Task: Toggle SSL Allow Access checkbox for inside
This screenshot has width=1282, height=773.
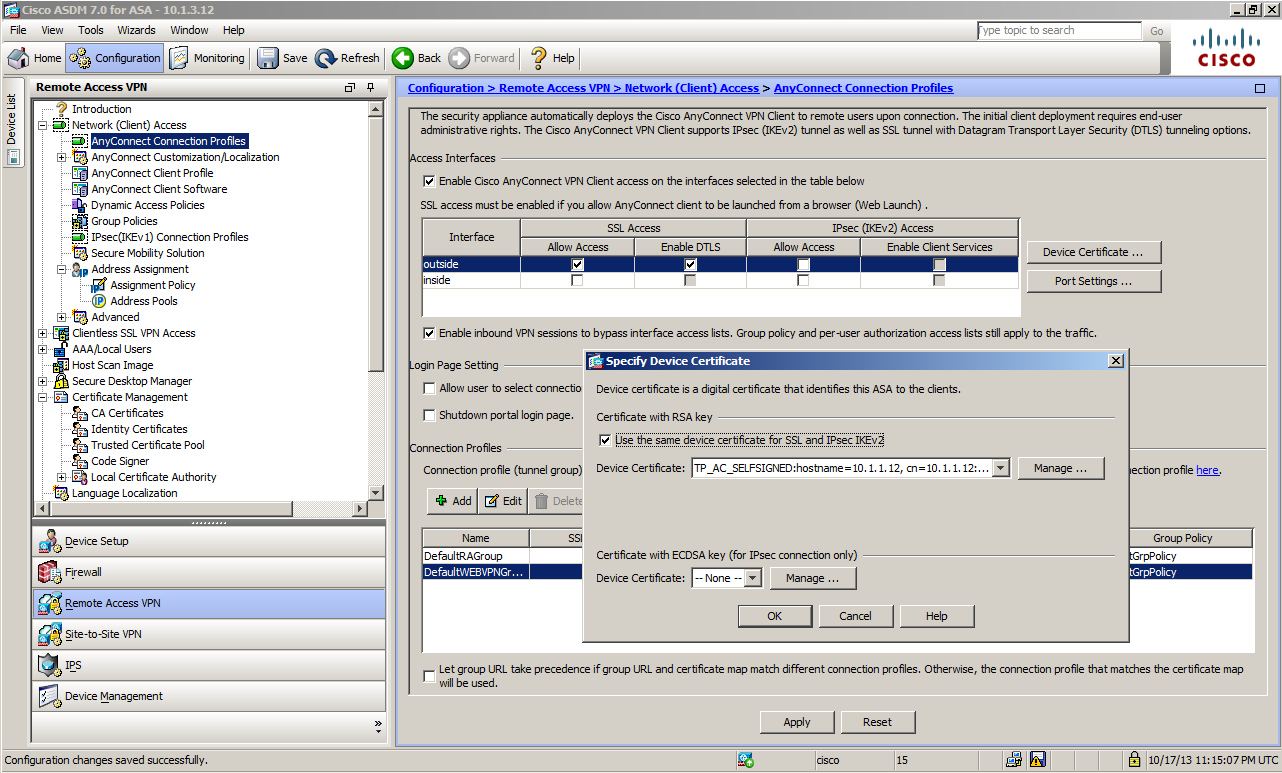Action: click(x=577, y=280)
